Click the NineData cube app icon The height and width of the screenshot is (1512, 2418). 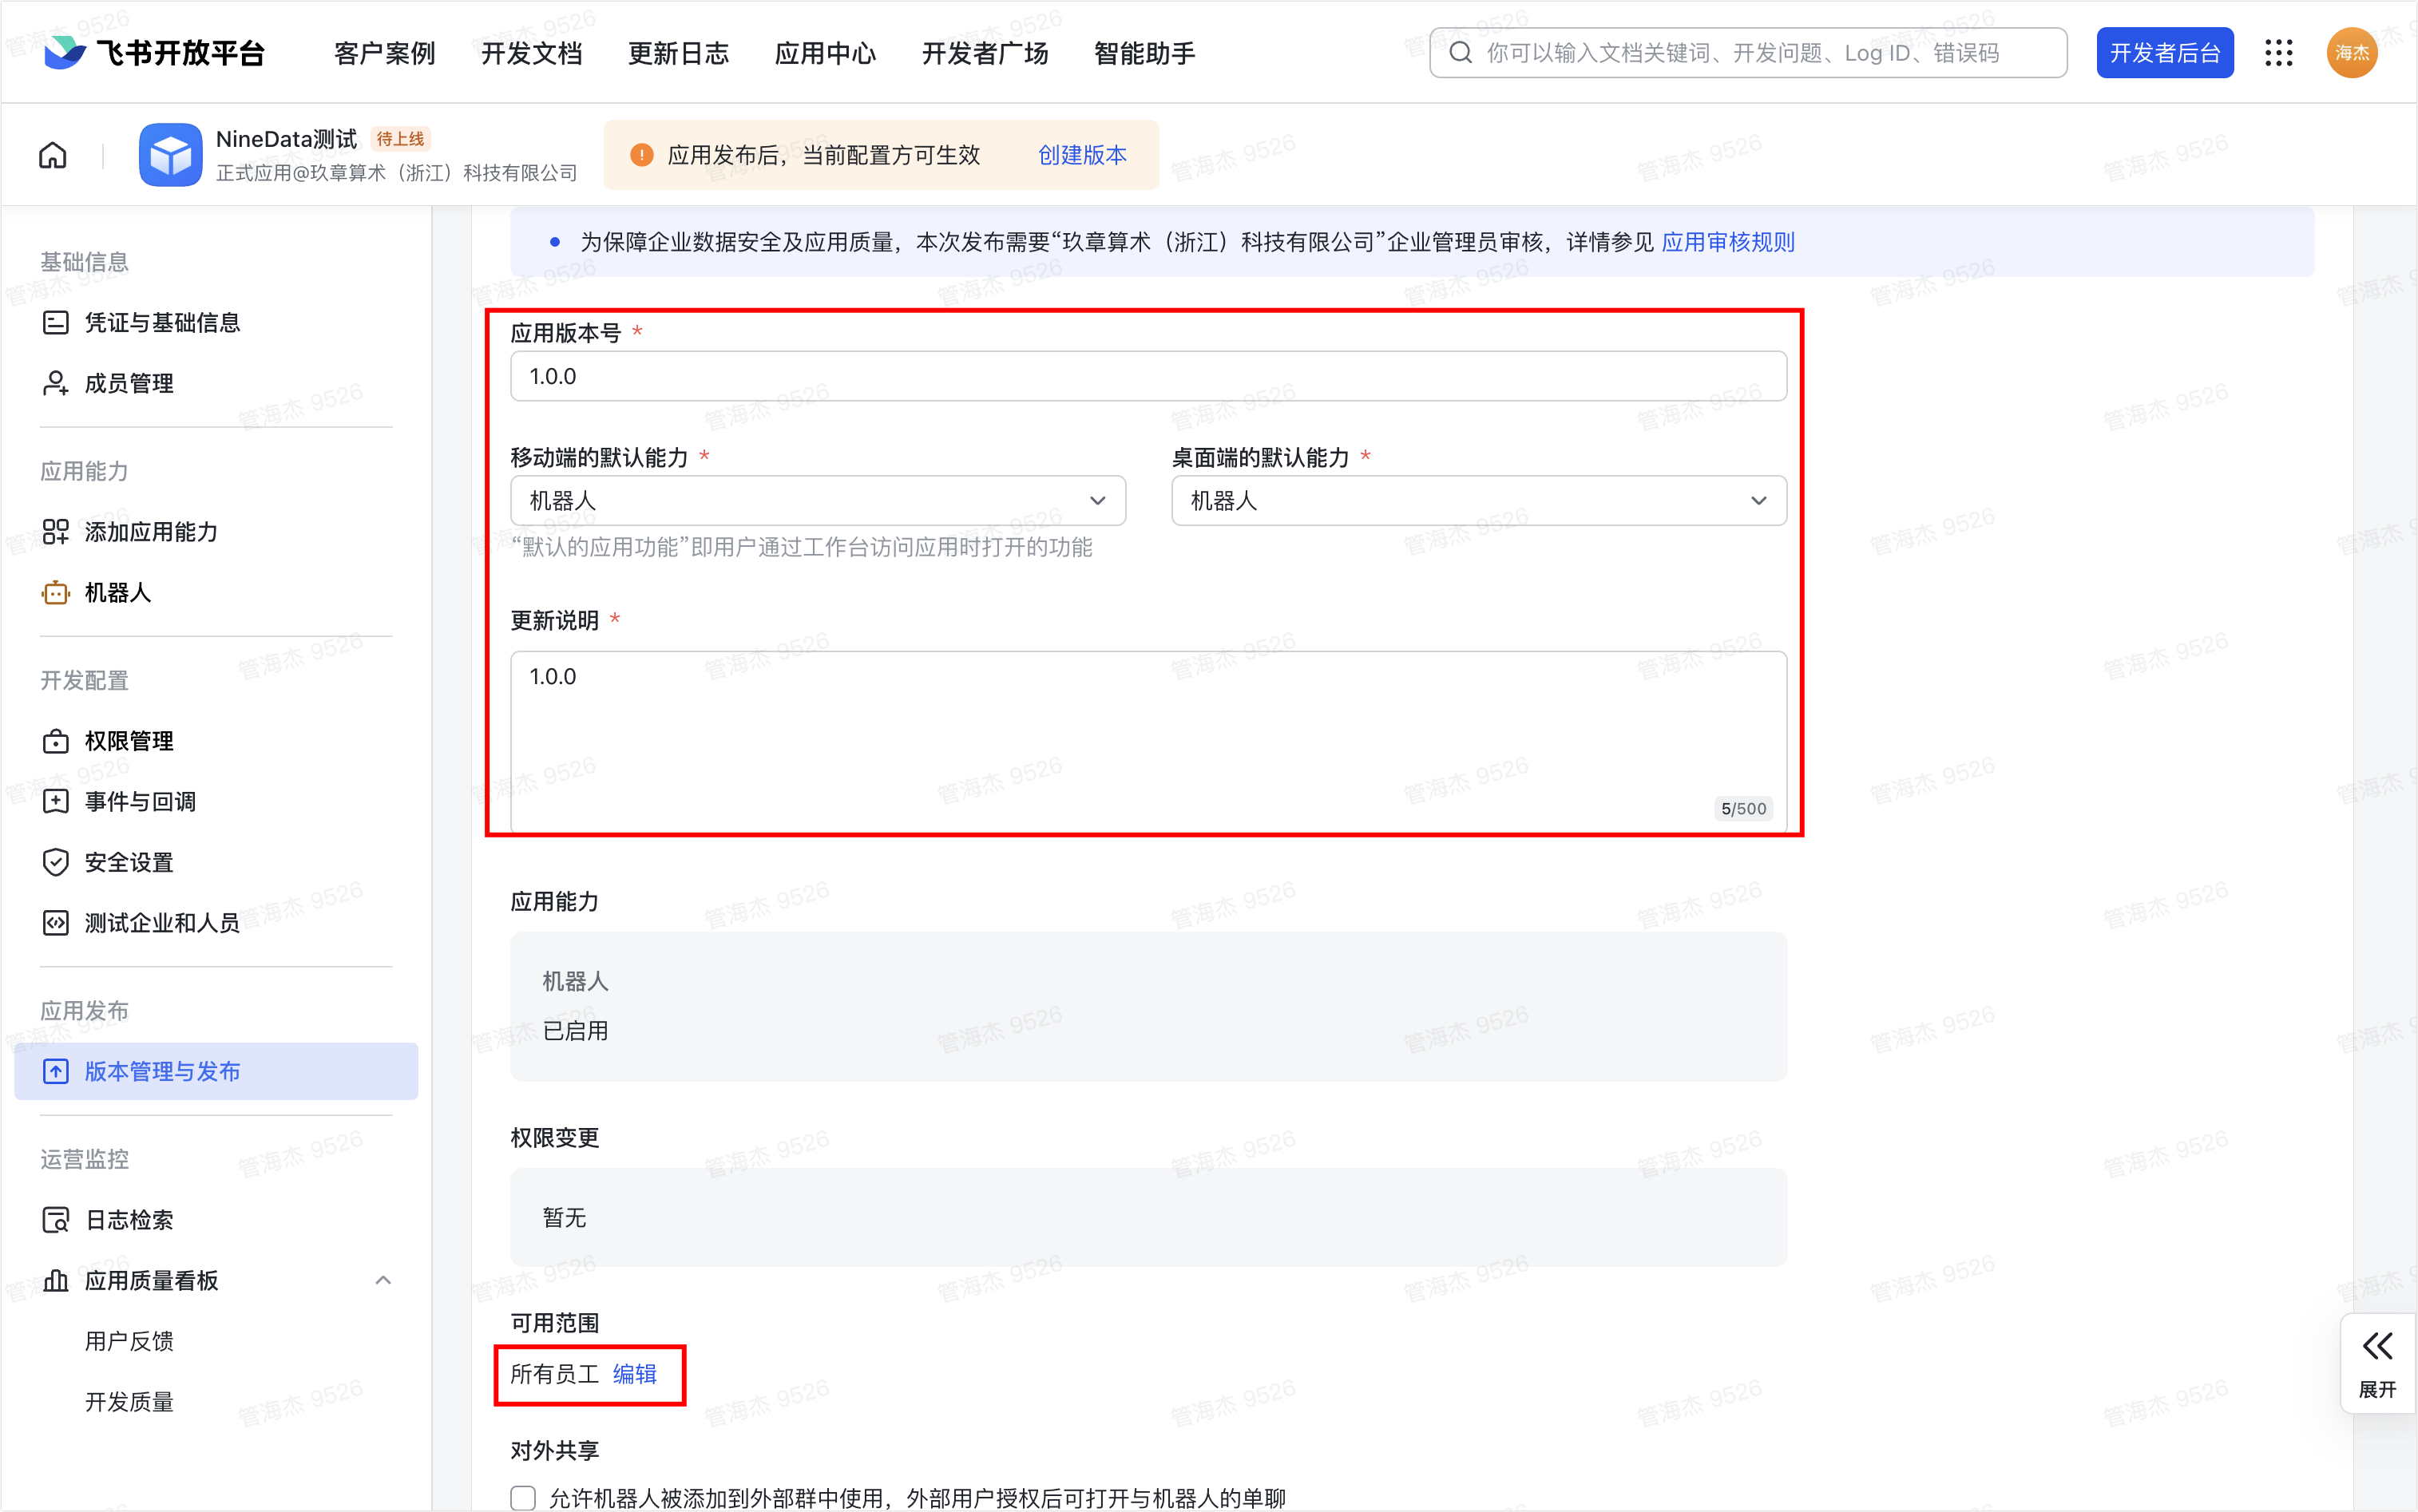[x=170, y=155]
